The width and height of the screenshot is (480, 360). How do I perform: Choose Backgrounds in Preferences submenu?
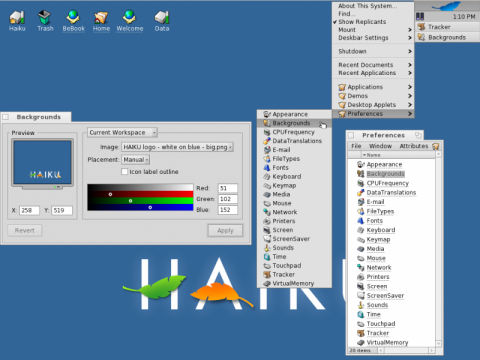294,123
